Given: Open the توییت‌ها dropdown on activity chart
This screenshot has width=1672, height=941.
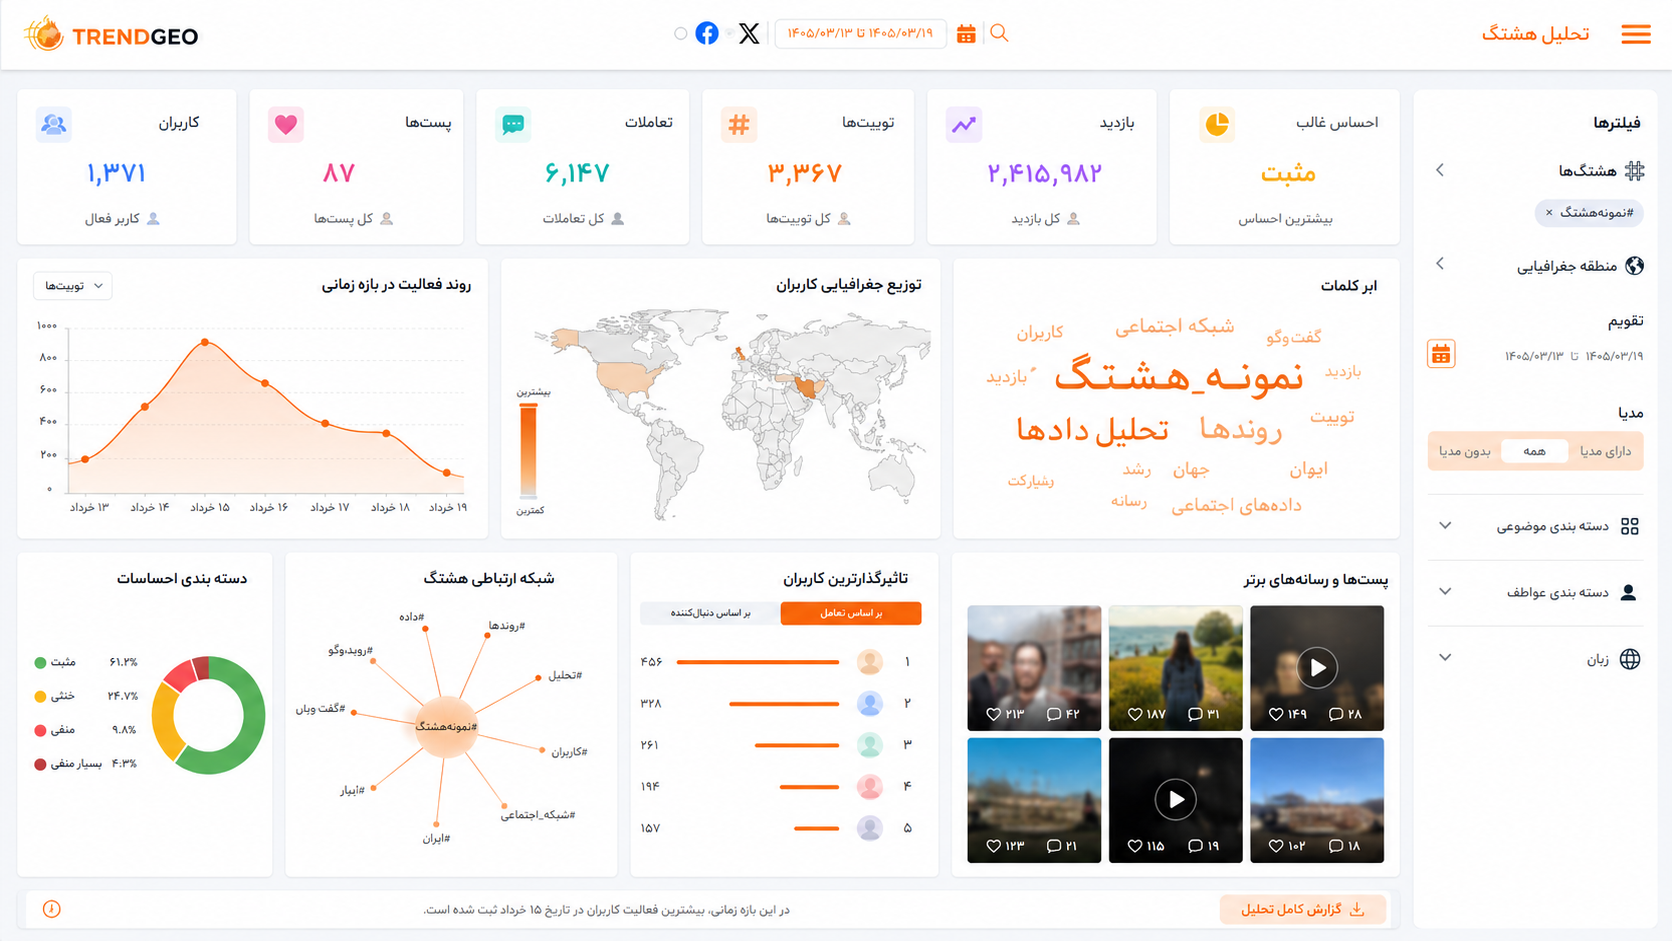Looking at the screenshot, I should point(73,286).
